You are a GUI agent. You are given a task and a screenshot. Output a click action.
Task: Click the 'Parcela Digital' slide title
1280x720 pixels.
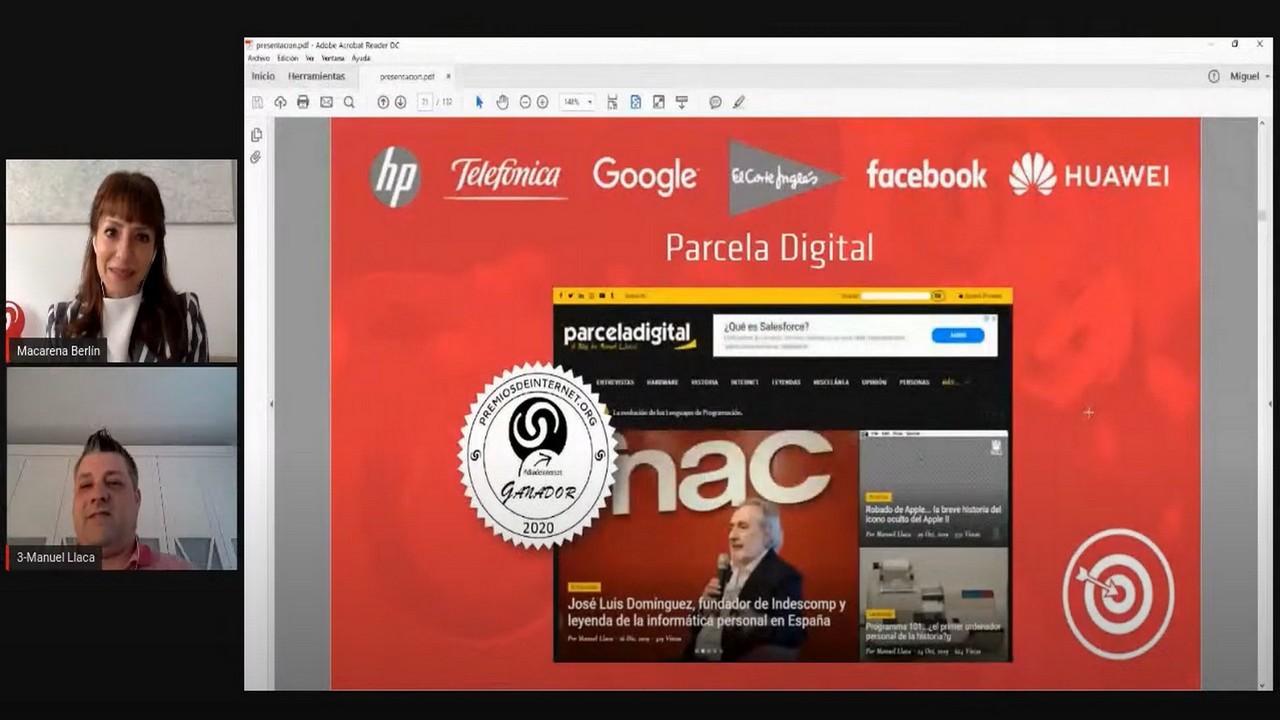pos(769,247)
